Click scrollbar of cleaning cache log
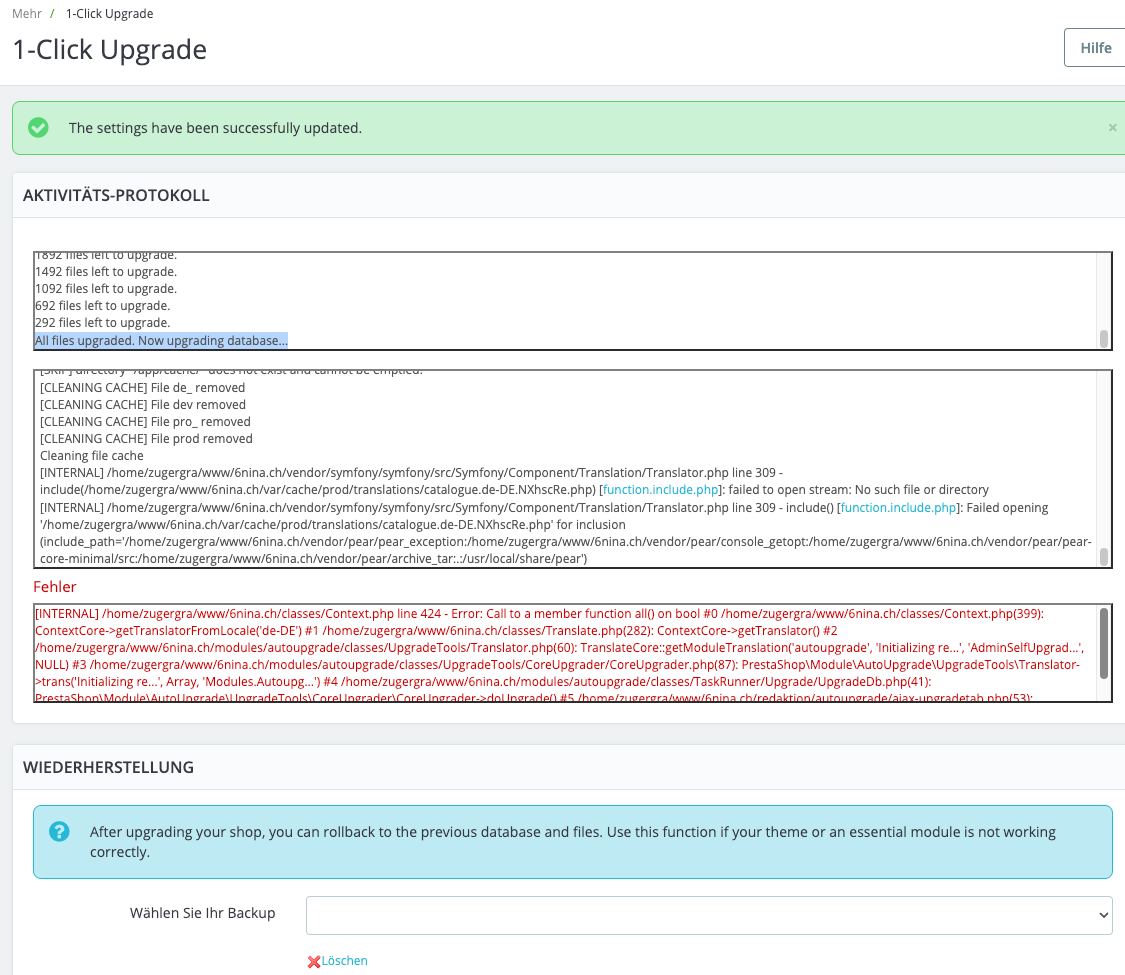 (x=1103, y=556)
